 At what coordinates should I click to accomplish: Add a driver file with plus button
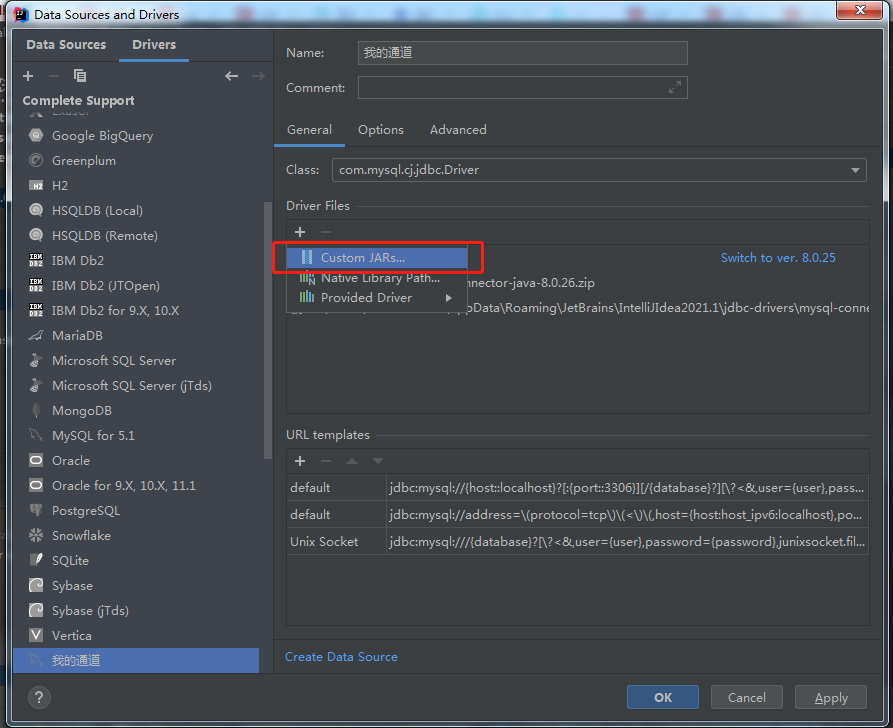coord(300,232)
